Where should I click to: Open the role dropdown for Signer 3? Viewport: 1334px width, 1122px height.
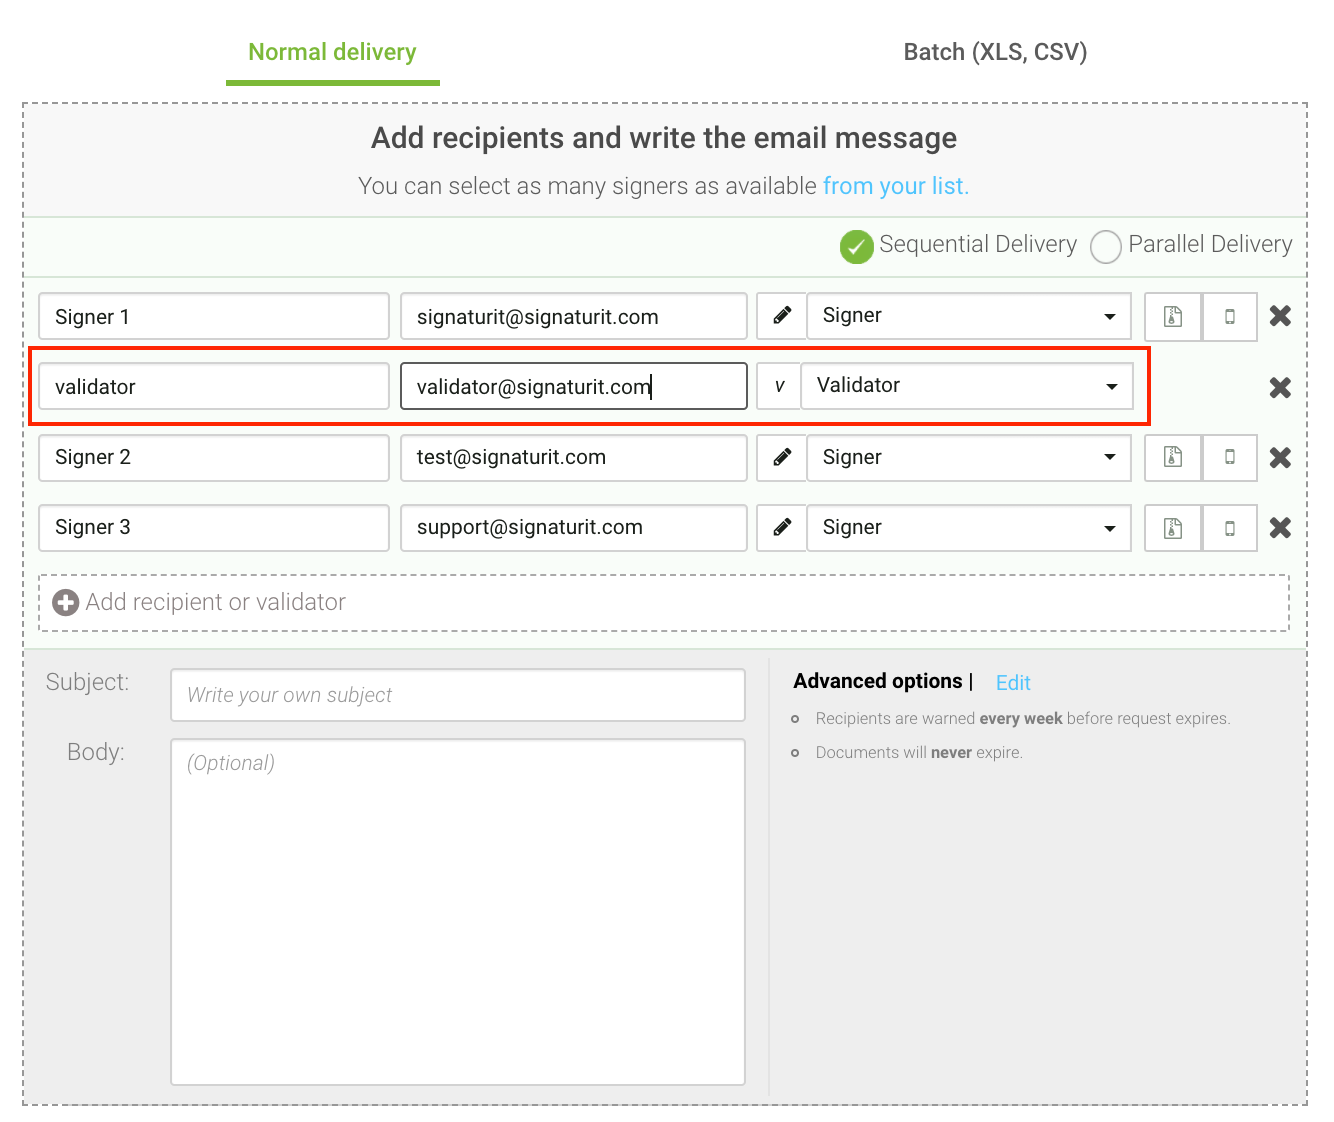point(969,527)
